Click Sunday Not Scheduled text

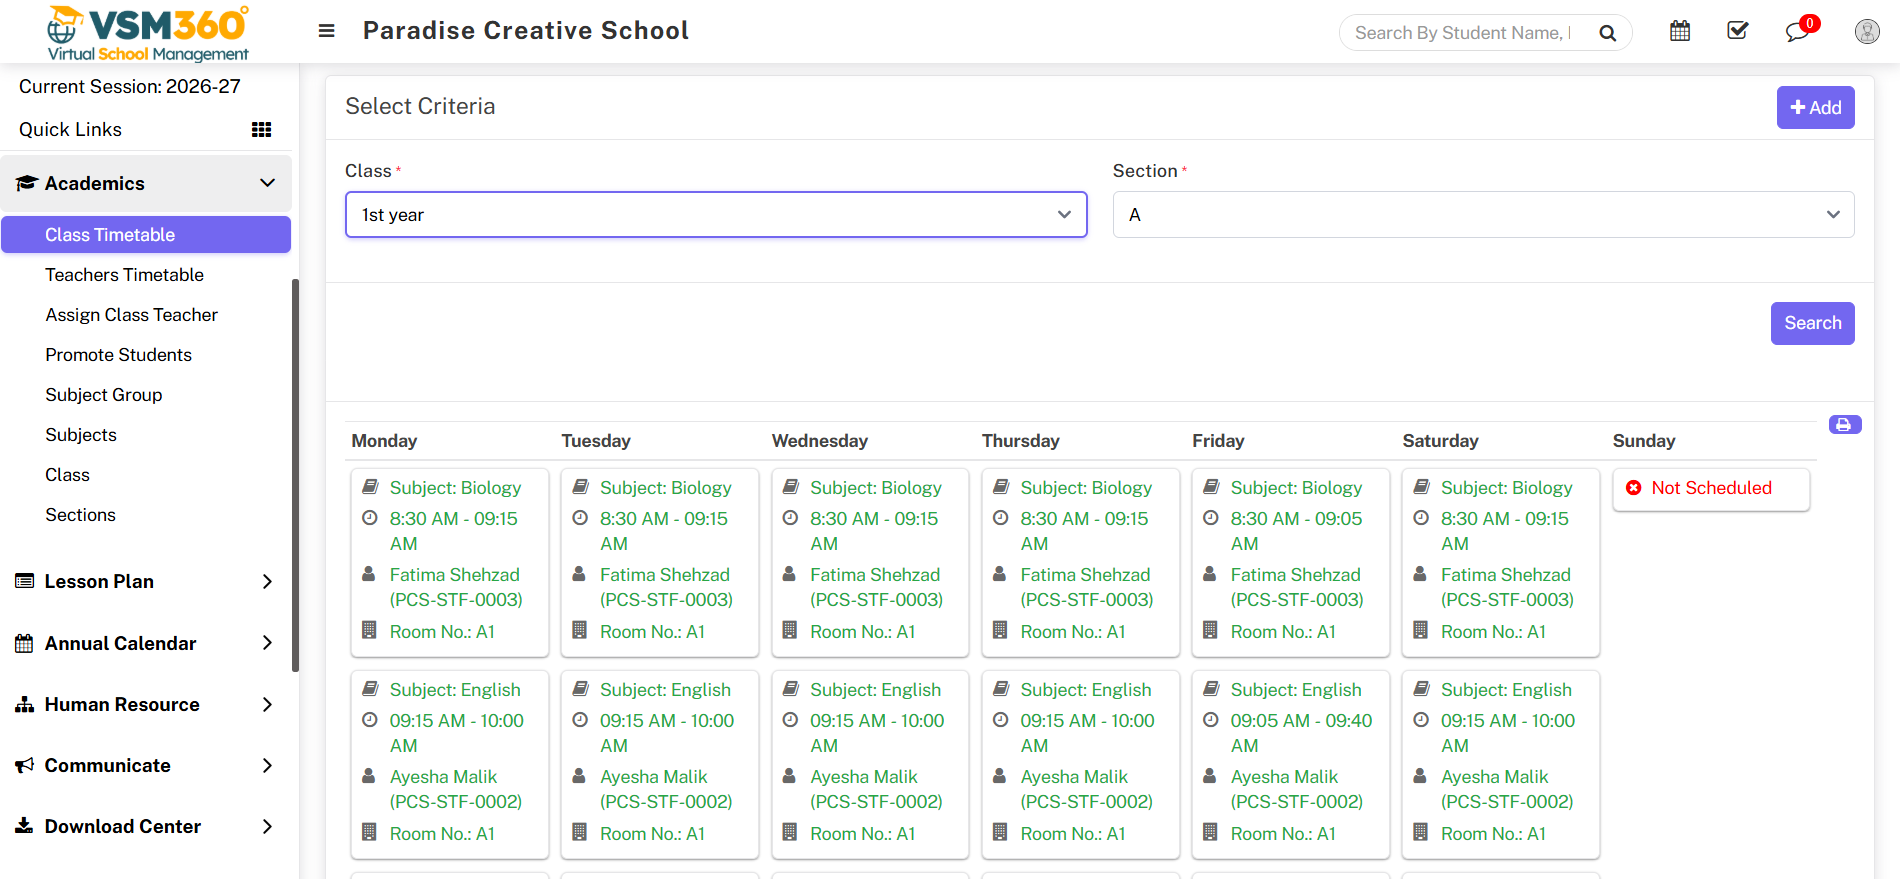[1711, 488]
